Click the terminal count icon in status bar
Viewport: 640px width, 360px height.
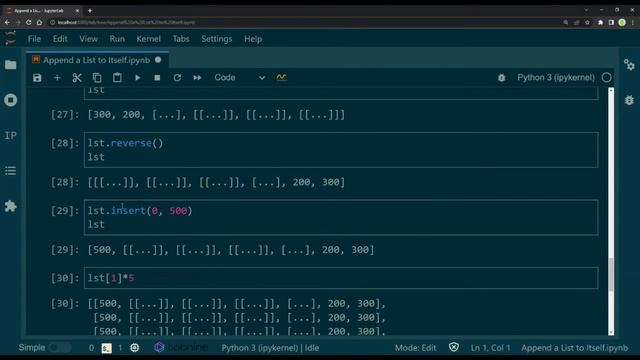[107, 348]
